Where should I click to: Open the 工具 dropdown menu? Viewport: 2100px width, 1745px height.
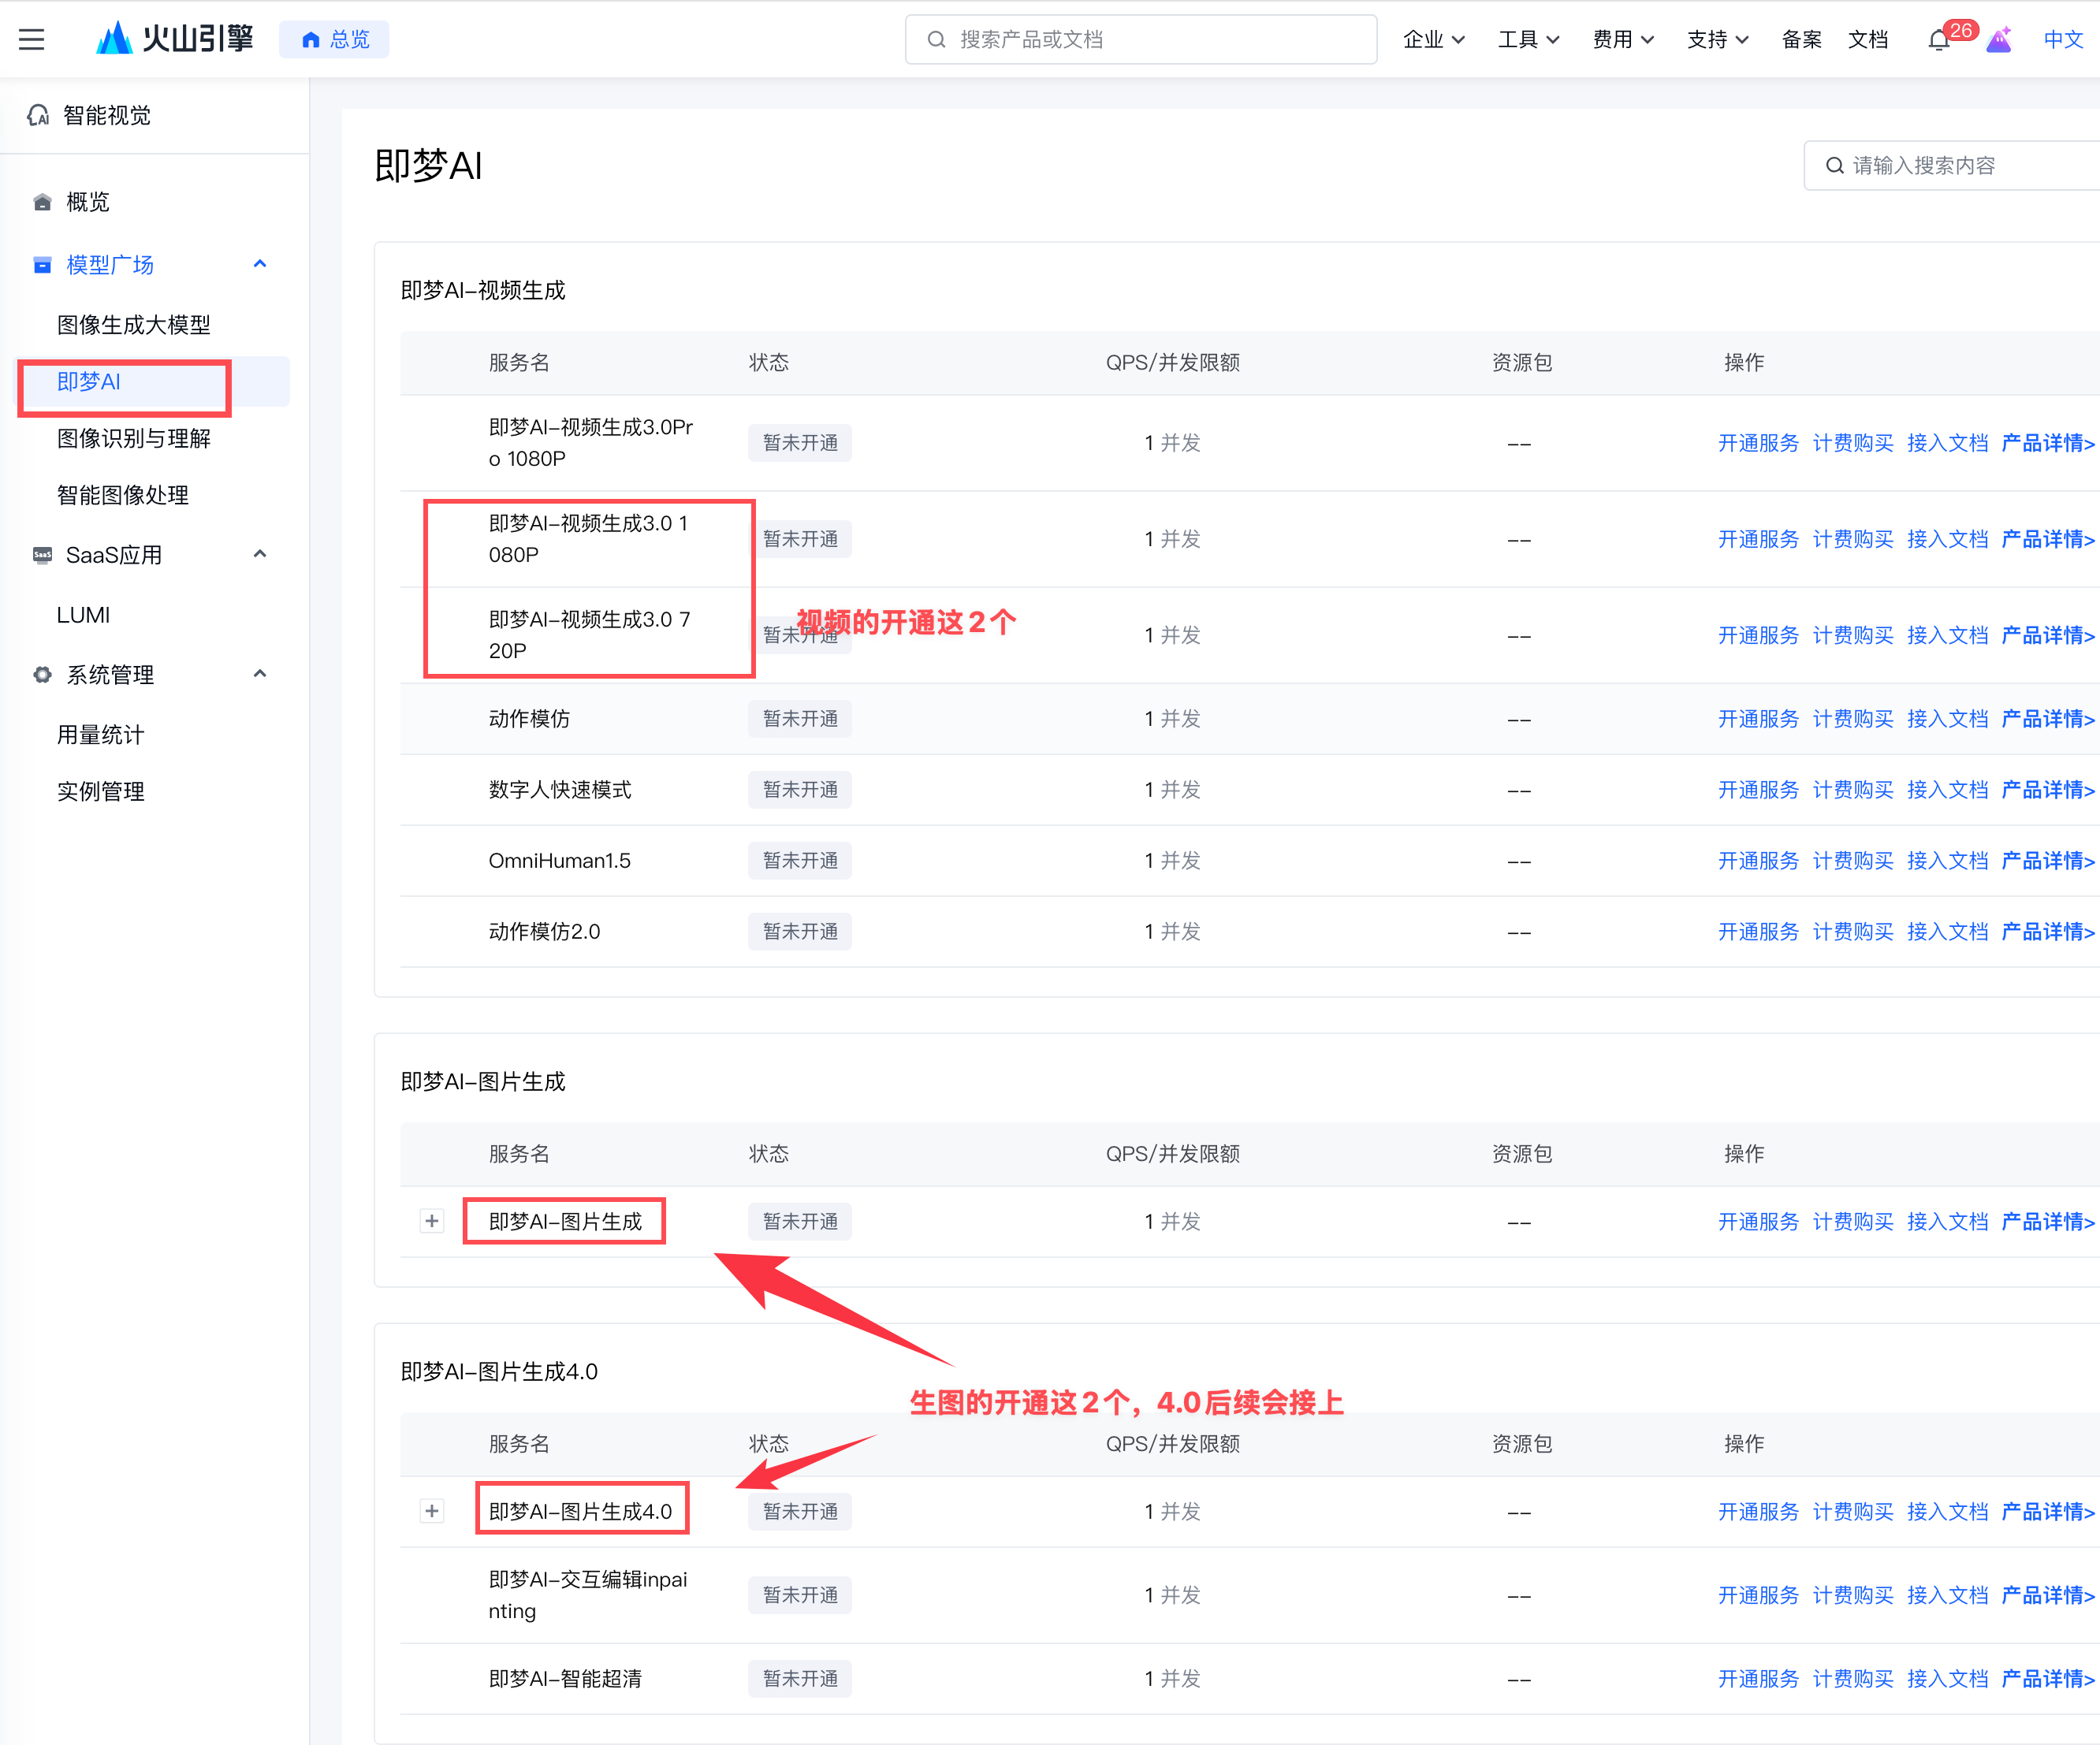pos(1528,40)
